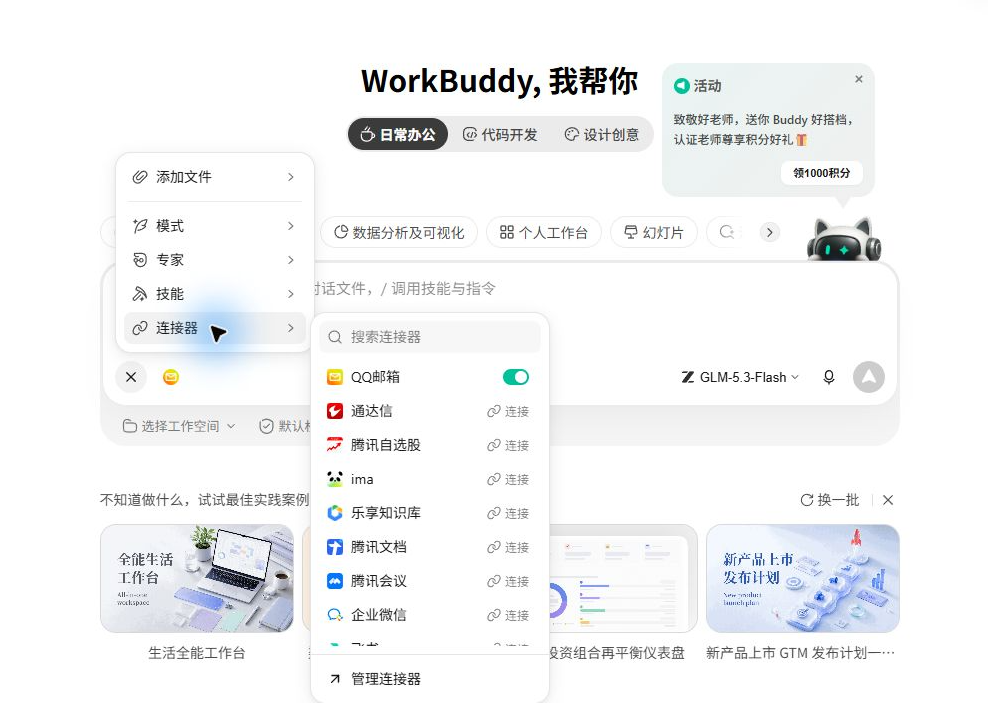
Task: Open the 模式 menu item
Action: pyautogui.click(x=215, y=226)
